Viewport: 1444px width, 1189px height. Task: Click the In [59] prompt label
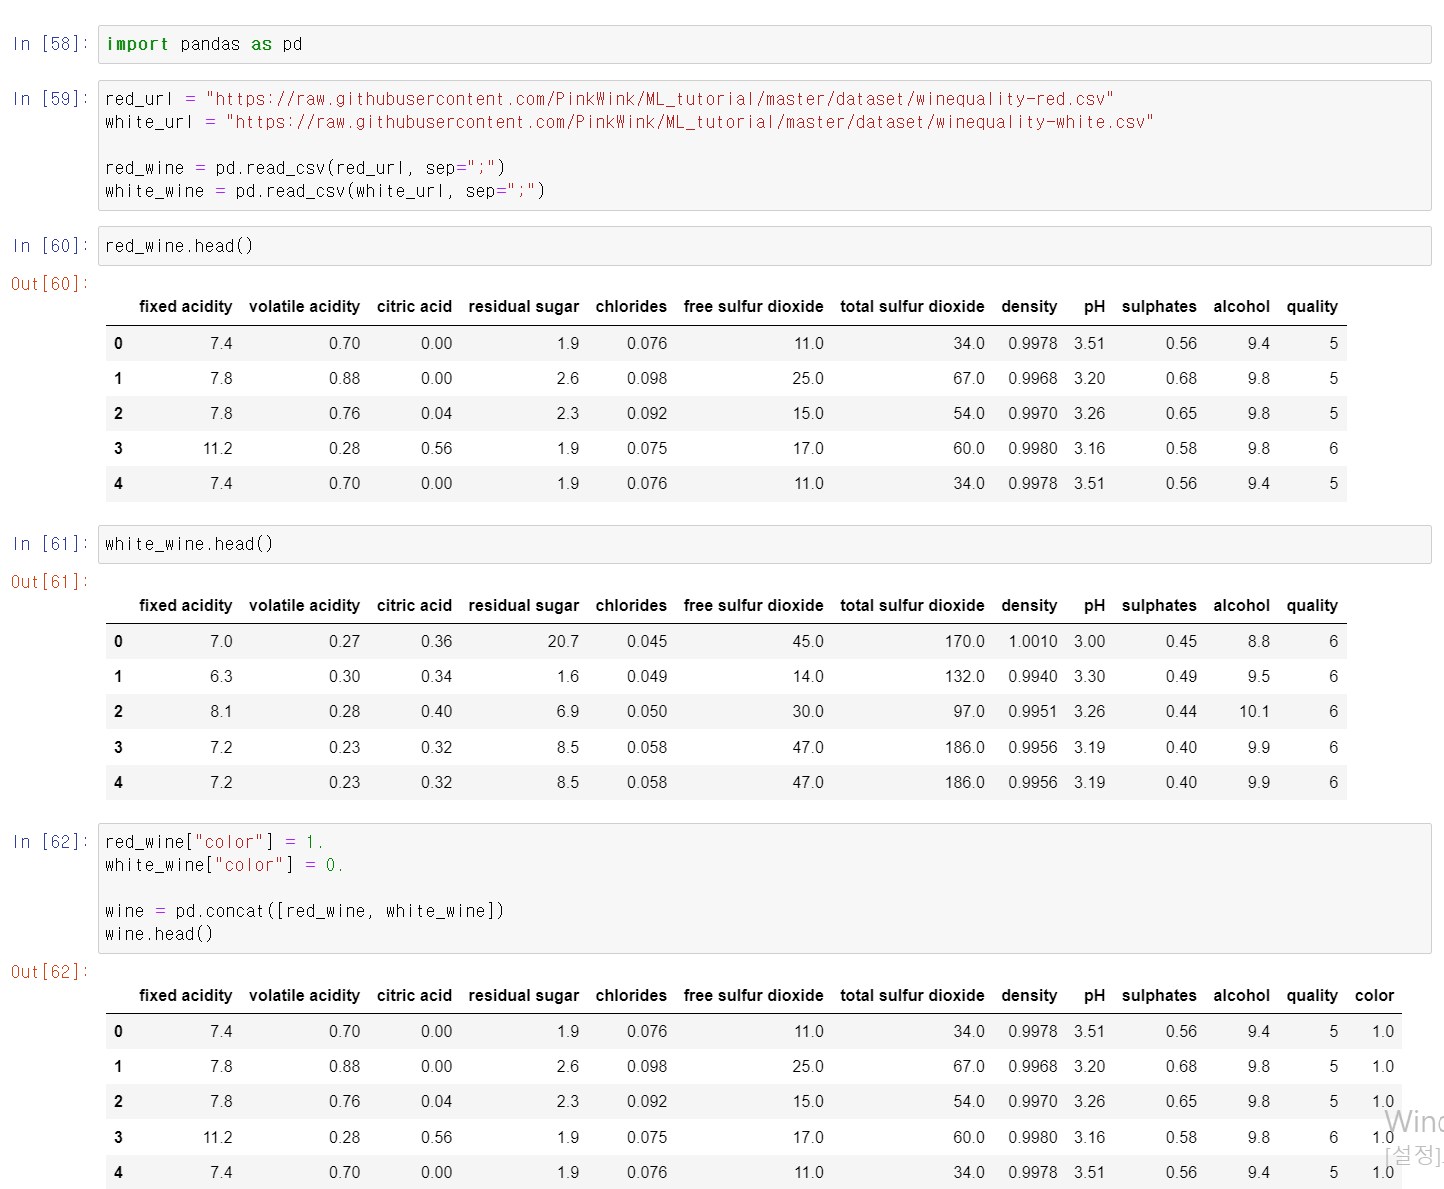click(x=50, y=99)
